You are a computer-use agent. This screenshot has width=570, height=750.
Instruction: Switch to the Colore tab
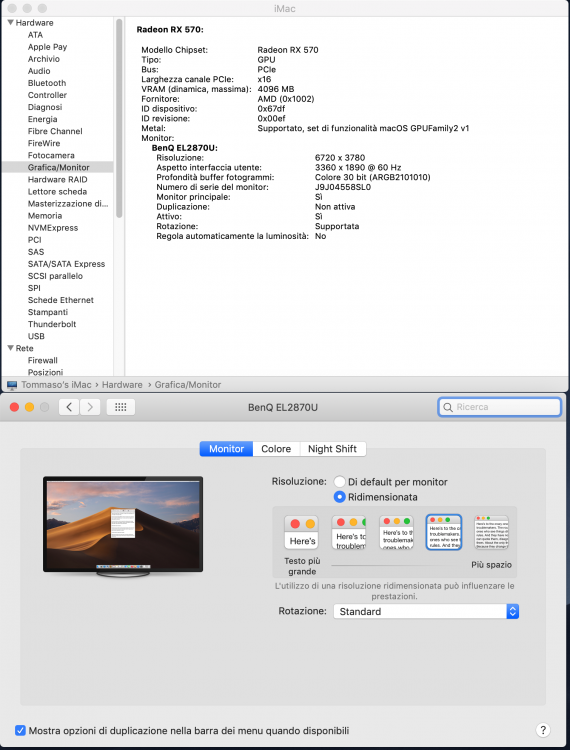(276, 449)
